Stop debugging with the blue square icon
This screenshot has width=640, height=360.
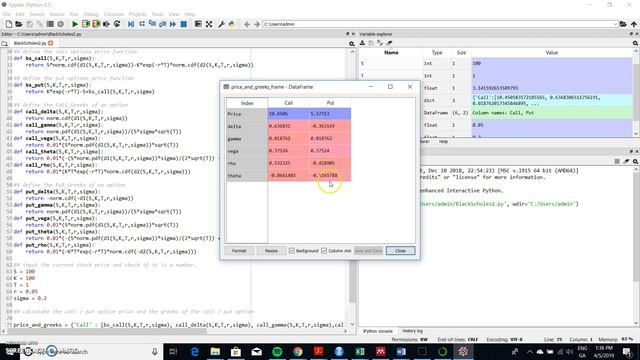184,24
